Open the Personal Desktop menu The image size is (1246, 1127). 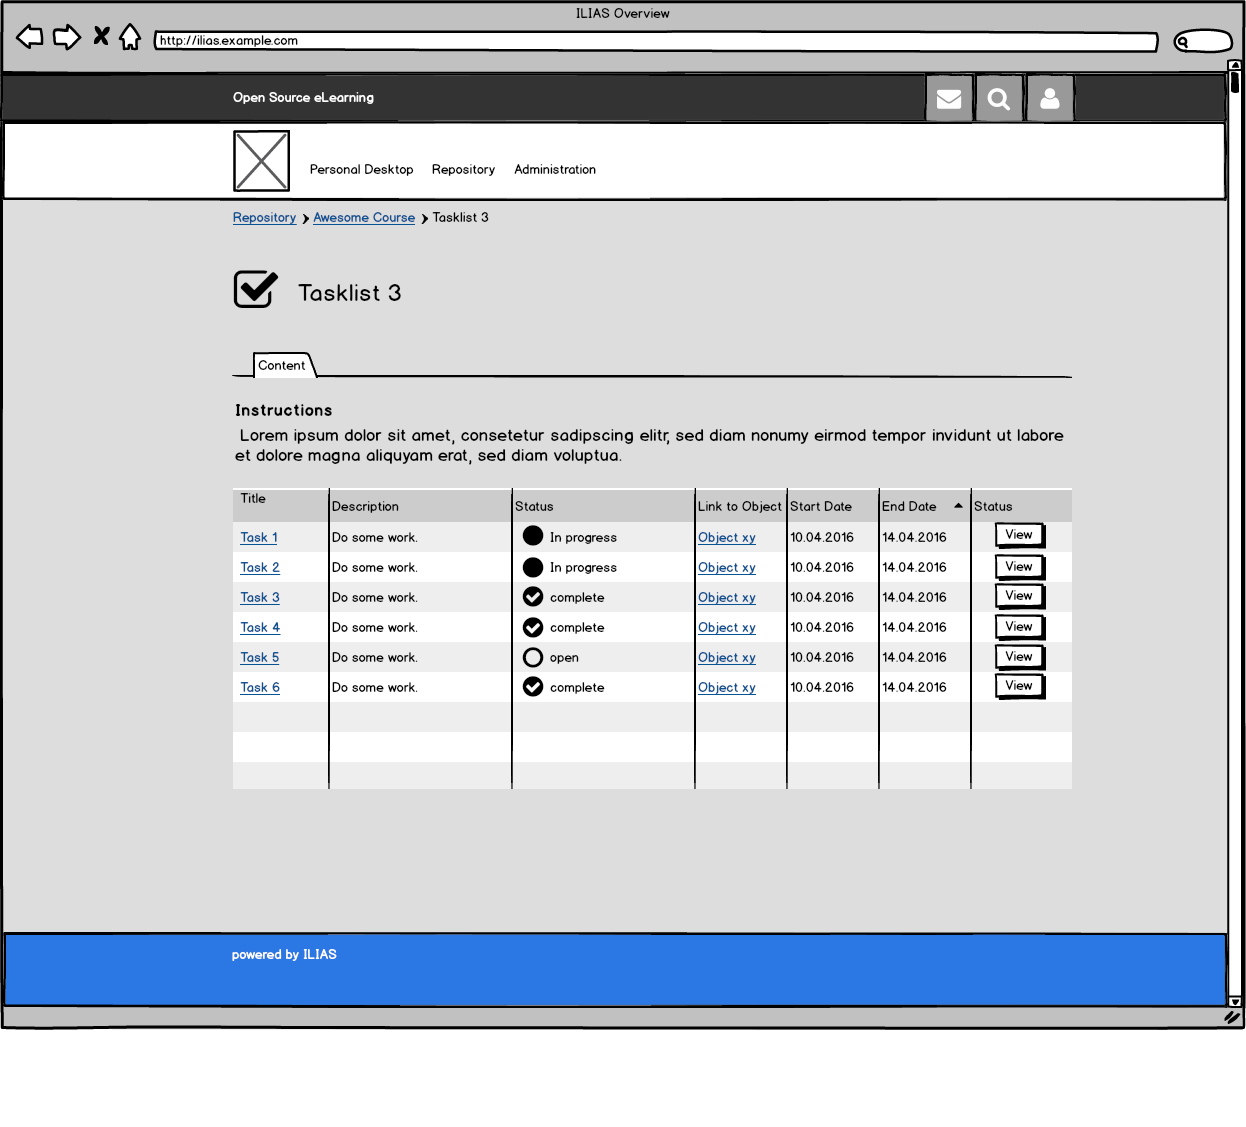pos(361,170)
